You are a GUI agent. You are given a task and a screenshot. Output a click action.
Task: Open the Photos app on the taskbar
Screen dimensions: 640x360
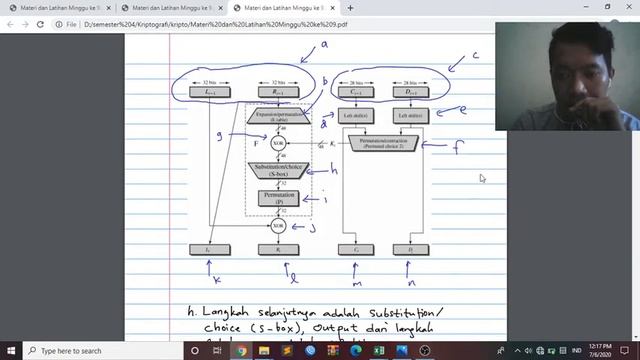coord(402,351)
